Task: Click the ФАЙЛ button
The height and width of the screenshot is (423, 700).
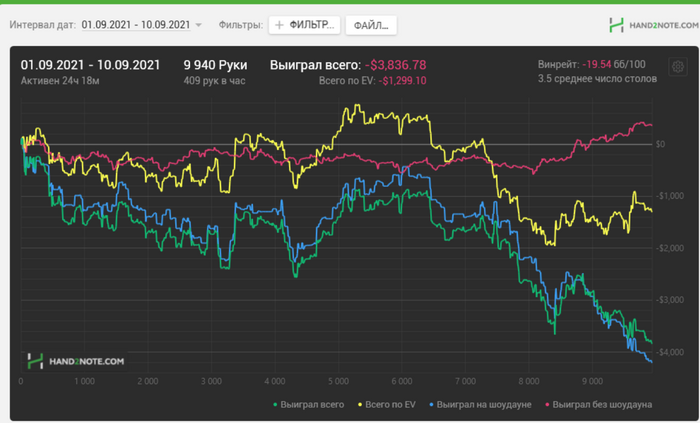Action: point(371,25)
